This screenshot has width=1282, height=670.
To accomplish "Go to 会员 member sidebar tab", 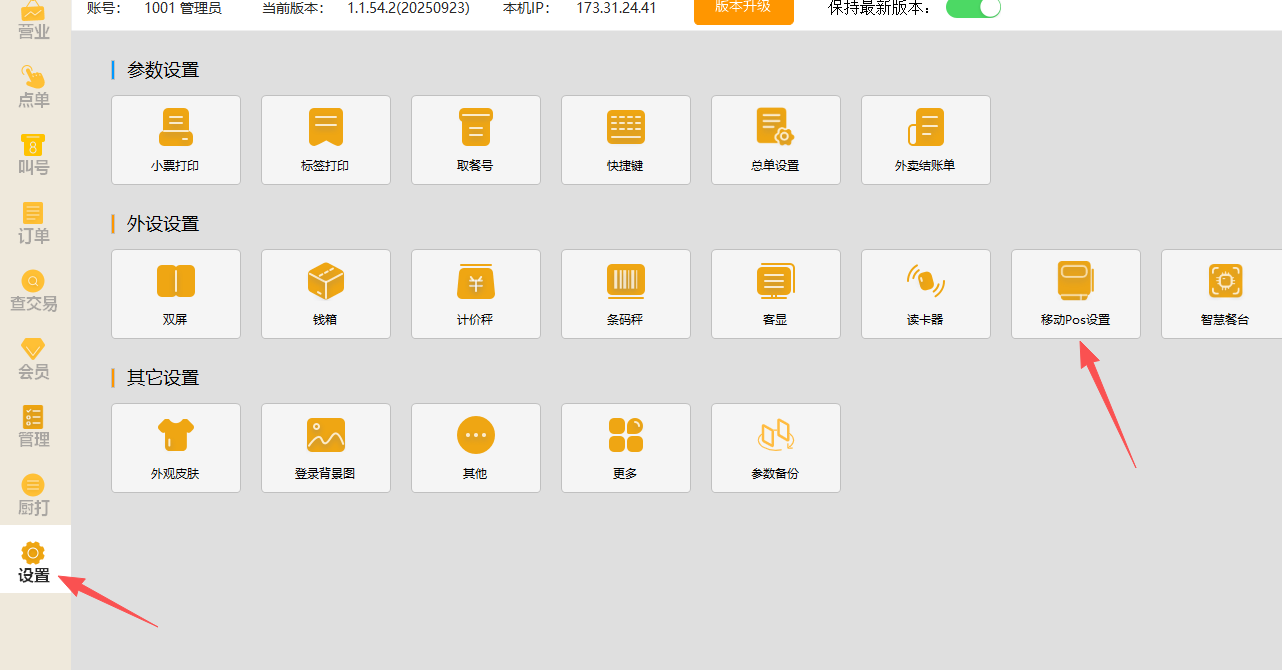I will point(34,359).
